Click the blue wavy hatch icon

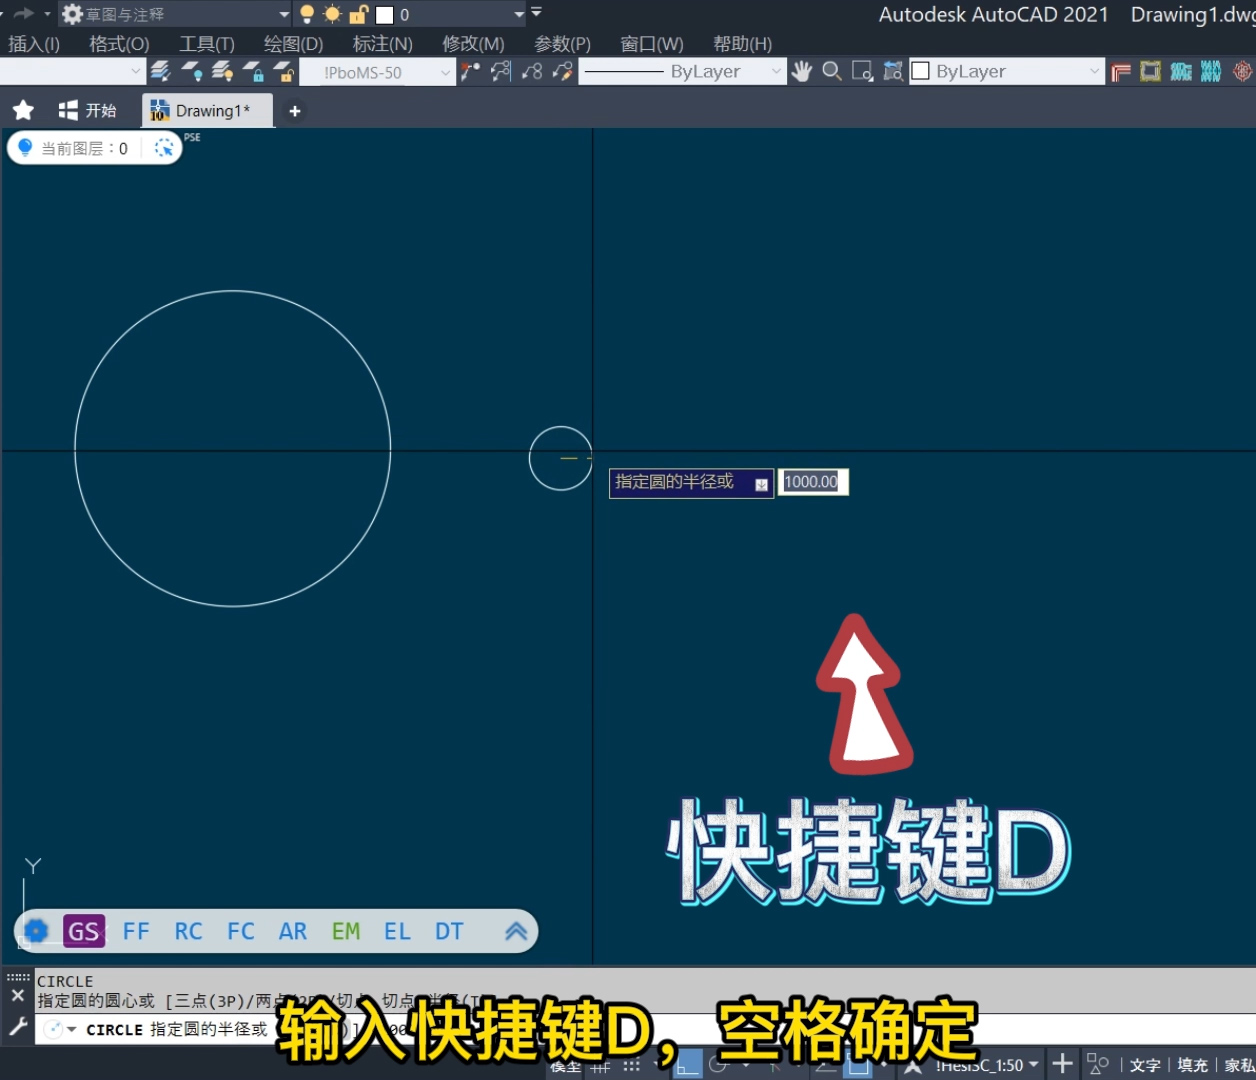(1211, 71)
